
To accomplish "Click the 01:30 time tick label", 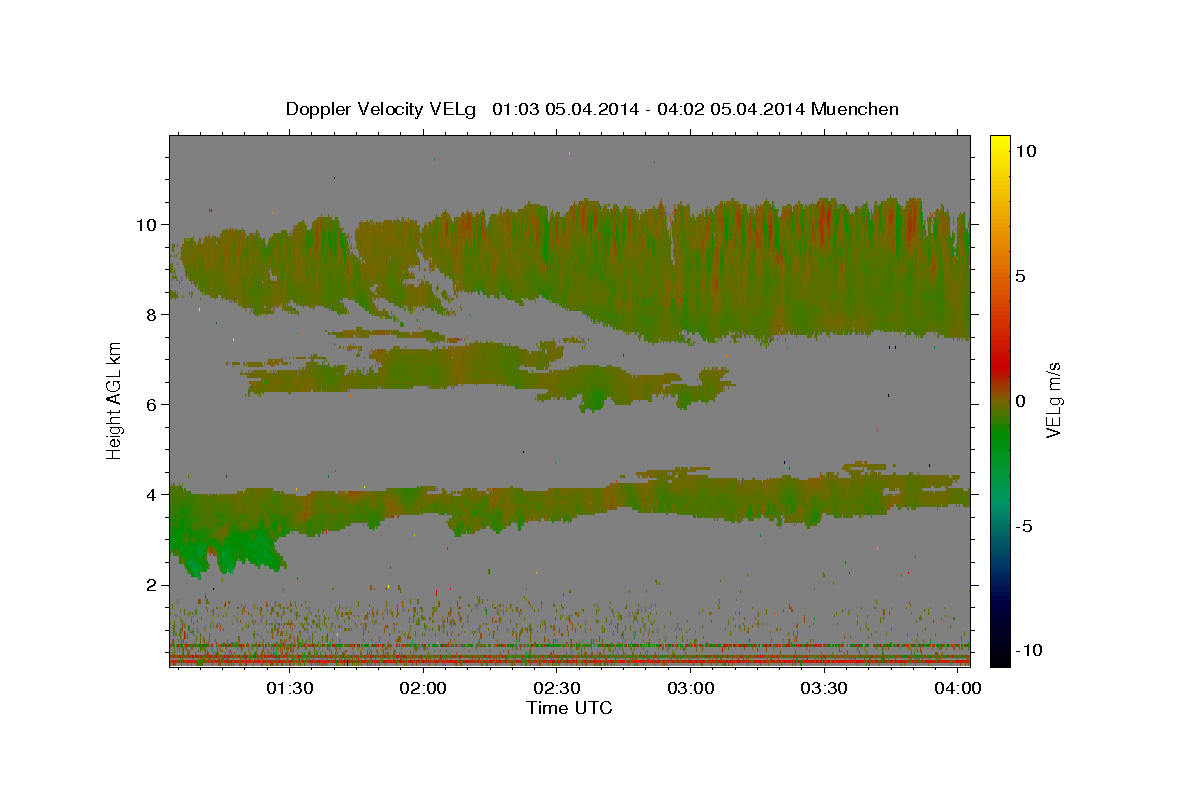I will 289,689.
